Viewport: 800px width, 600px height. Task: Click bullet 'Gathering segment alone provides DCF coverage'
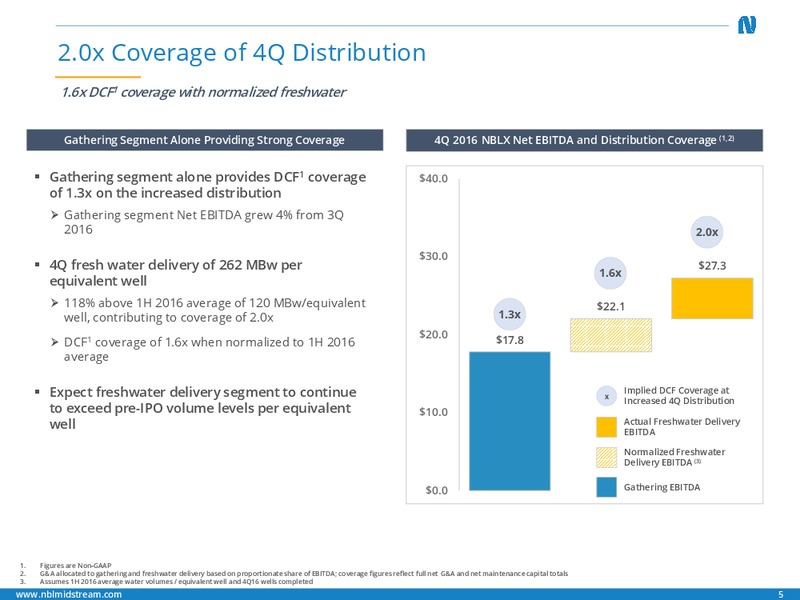coord(208,185)
